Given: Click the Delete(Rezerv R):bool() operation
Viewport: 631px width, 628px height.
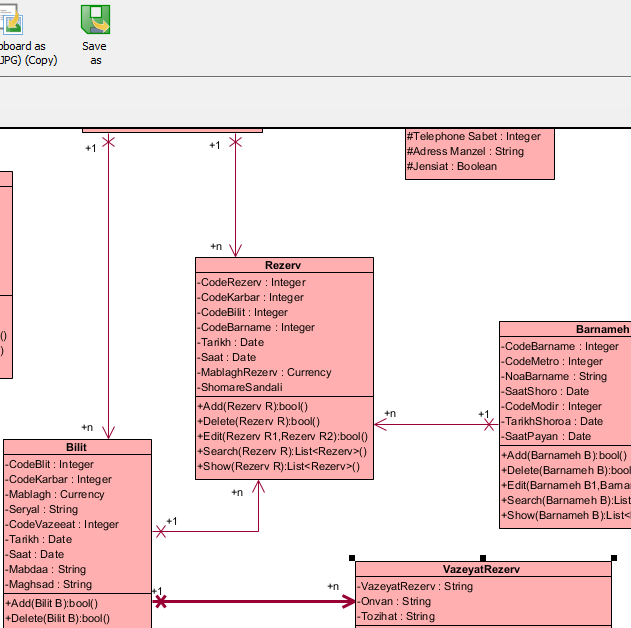Looking at the screenshot, I should 259,421.
